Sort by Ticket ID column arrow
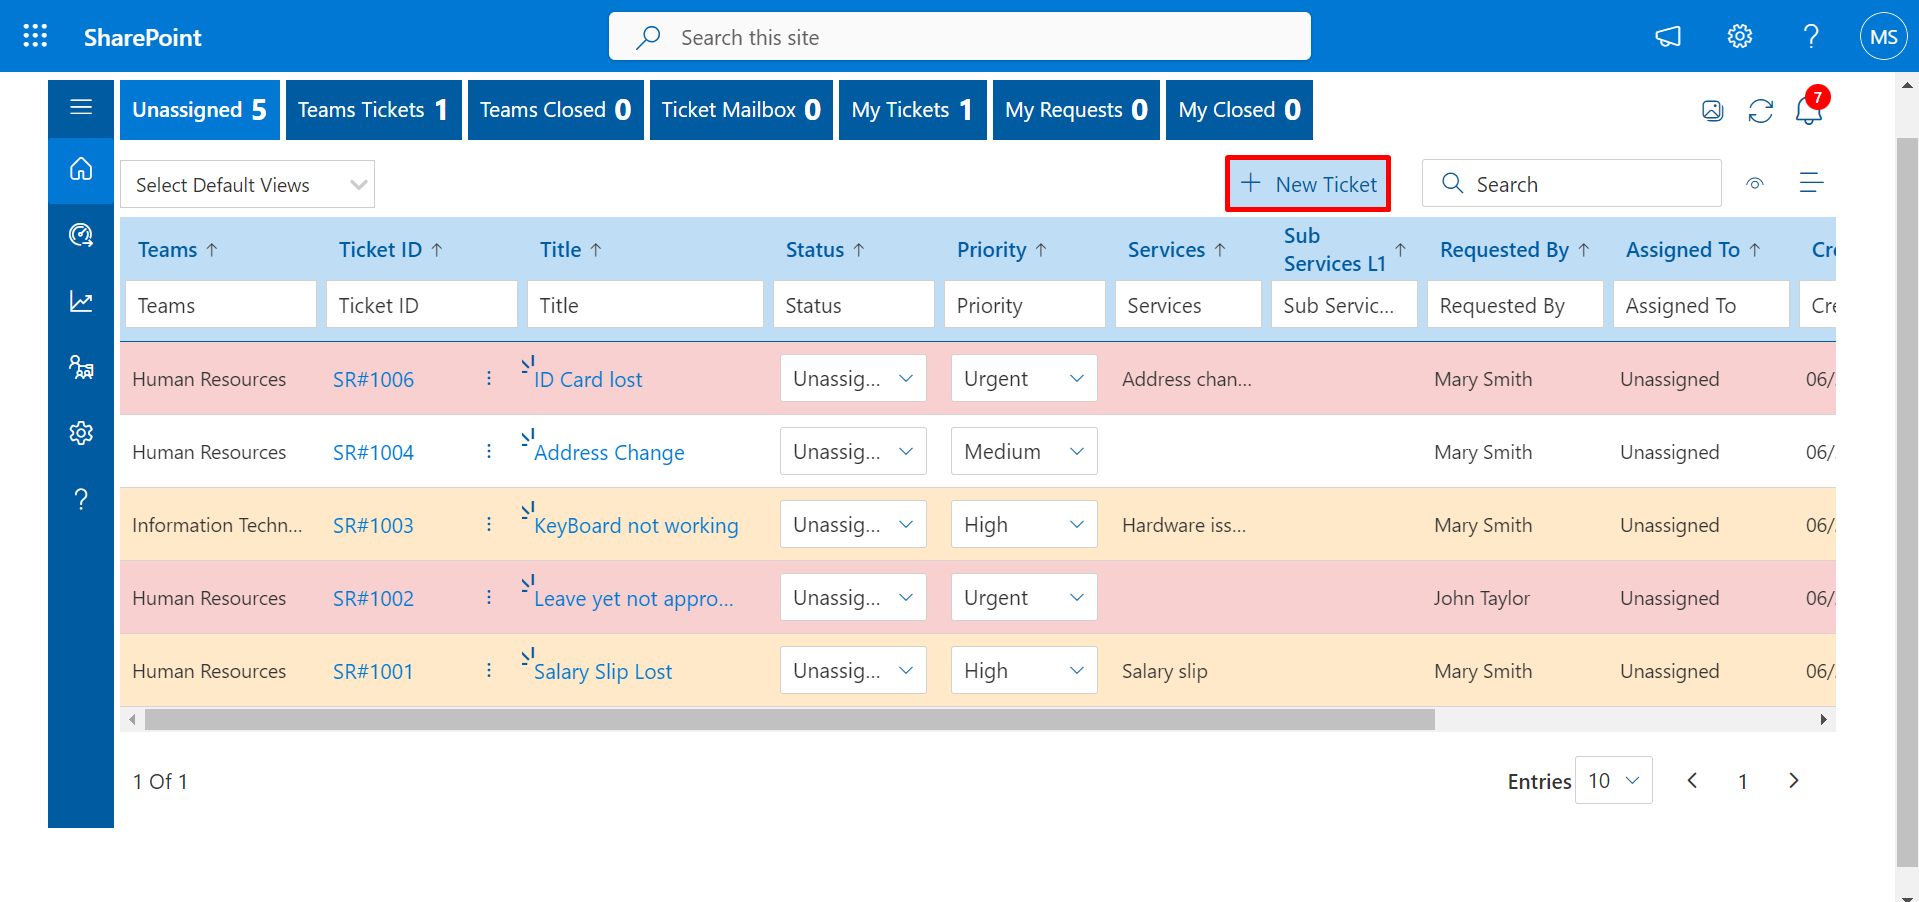 [437, 250]
